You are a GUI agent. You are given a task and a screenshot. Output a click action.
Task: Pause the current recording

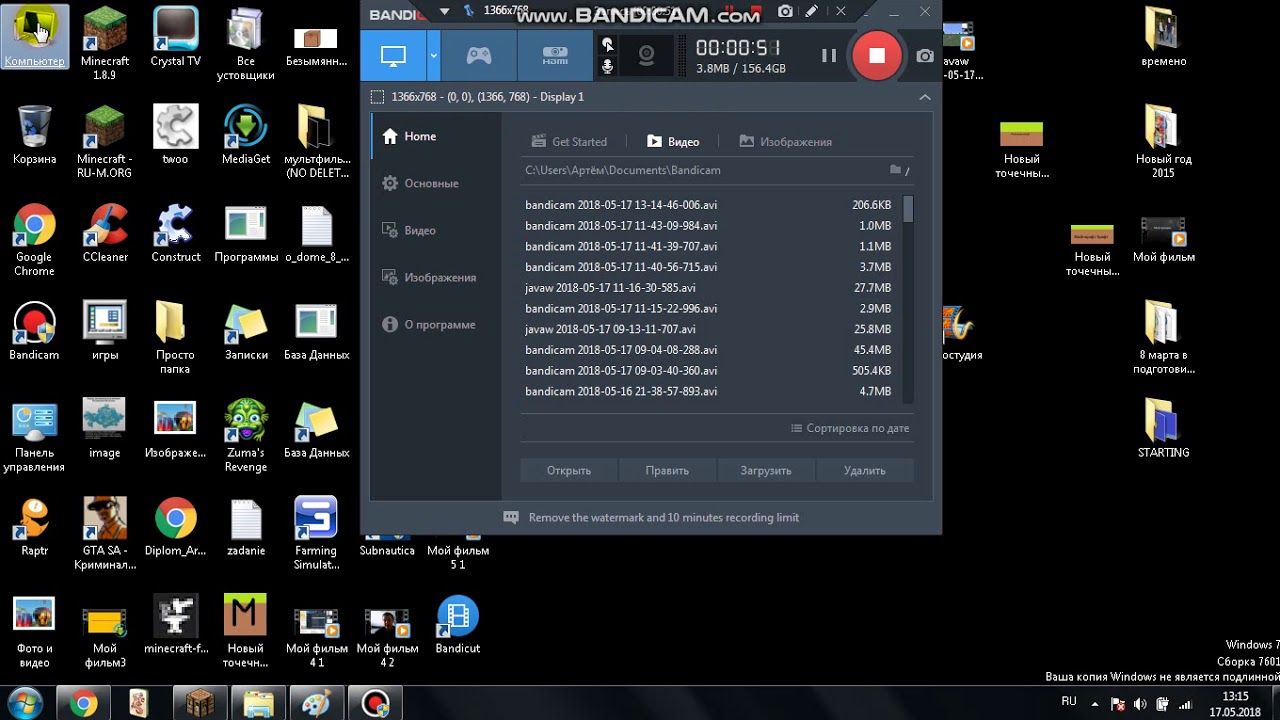pyautogui.click(x=829, y=56)
